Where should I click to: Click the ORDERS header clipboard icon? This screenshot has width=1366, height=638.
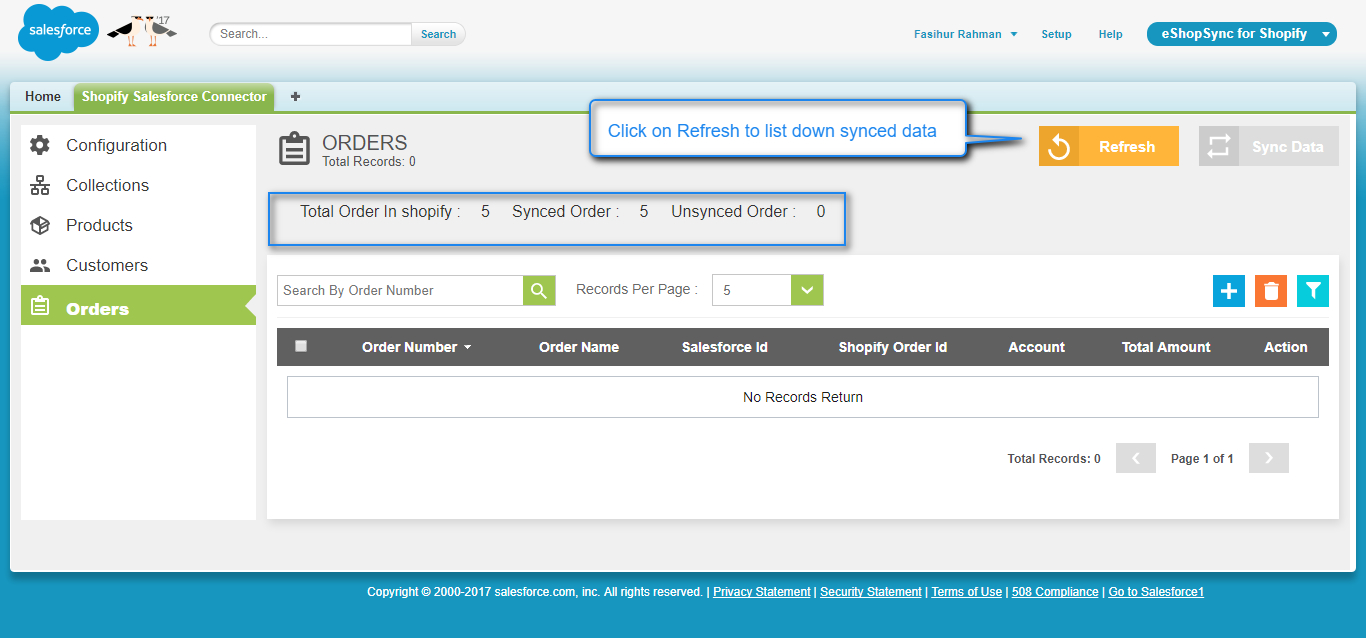pyautogui.click(x=294, y=148)
